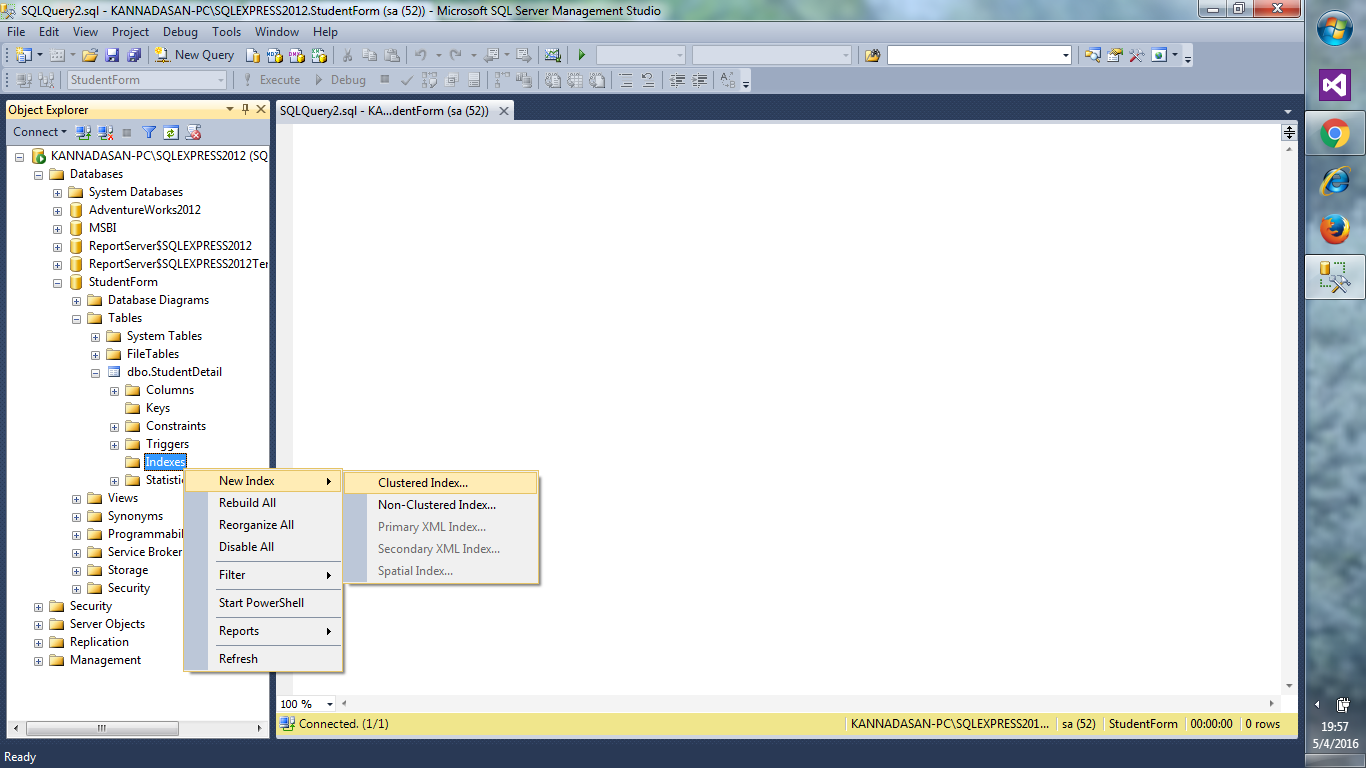
Task: Click the Open File folder icon
Action: (x=89, y=55)
